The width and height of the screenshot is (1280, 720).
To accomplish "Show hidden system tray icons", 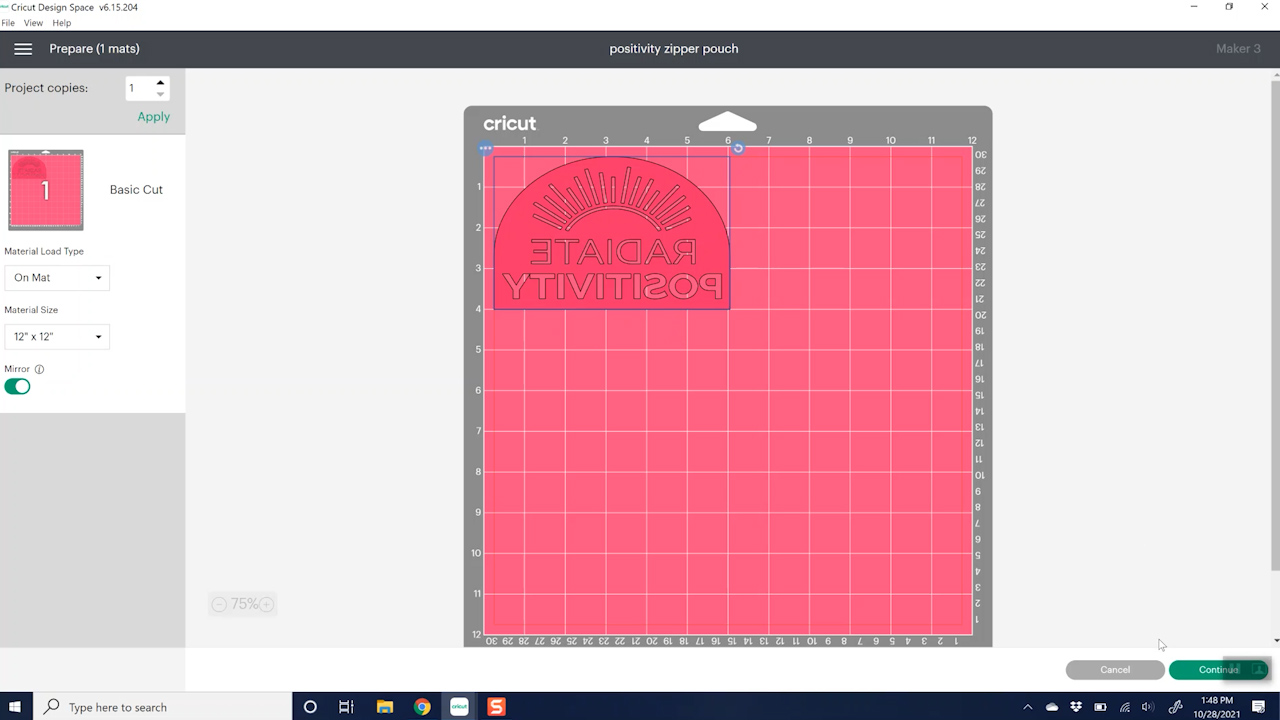I will tap(1027, 707).
